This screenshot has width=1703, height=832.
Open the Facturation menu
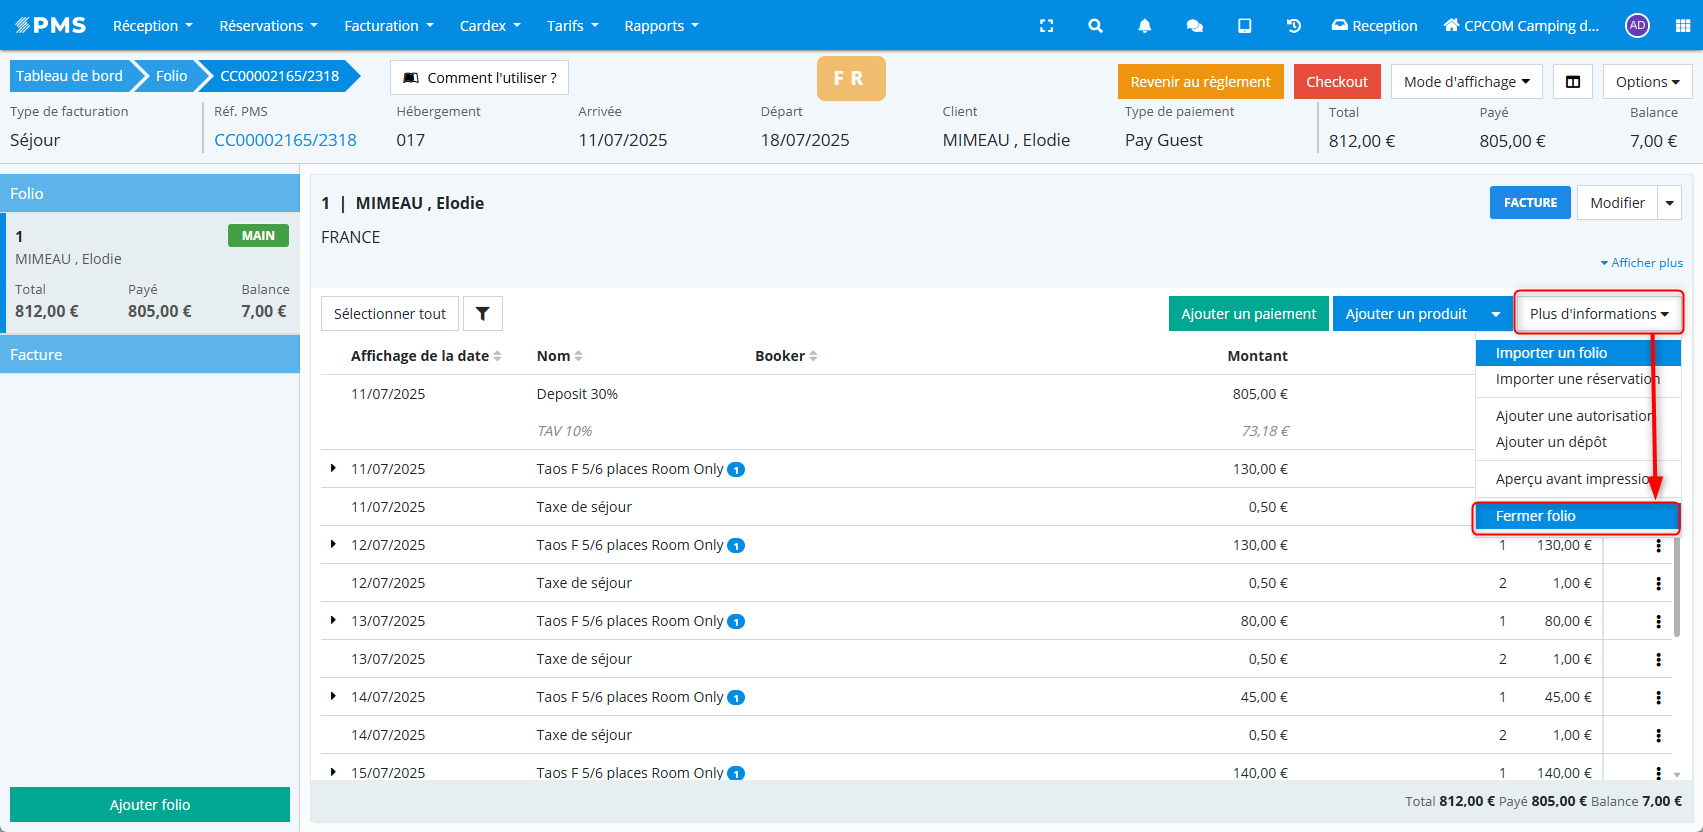[x=388, y=26]
